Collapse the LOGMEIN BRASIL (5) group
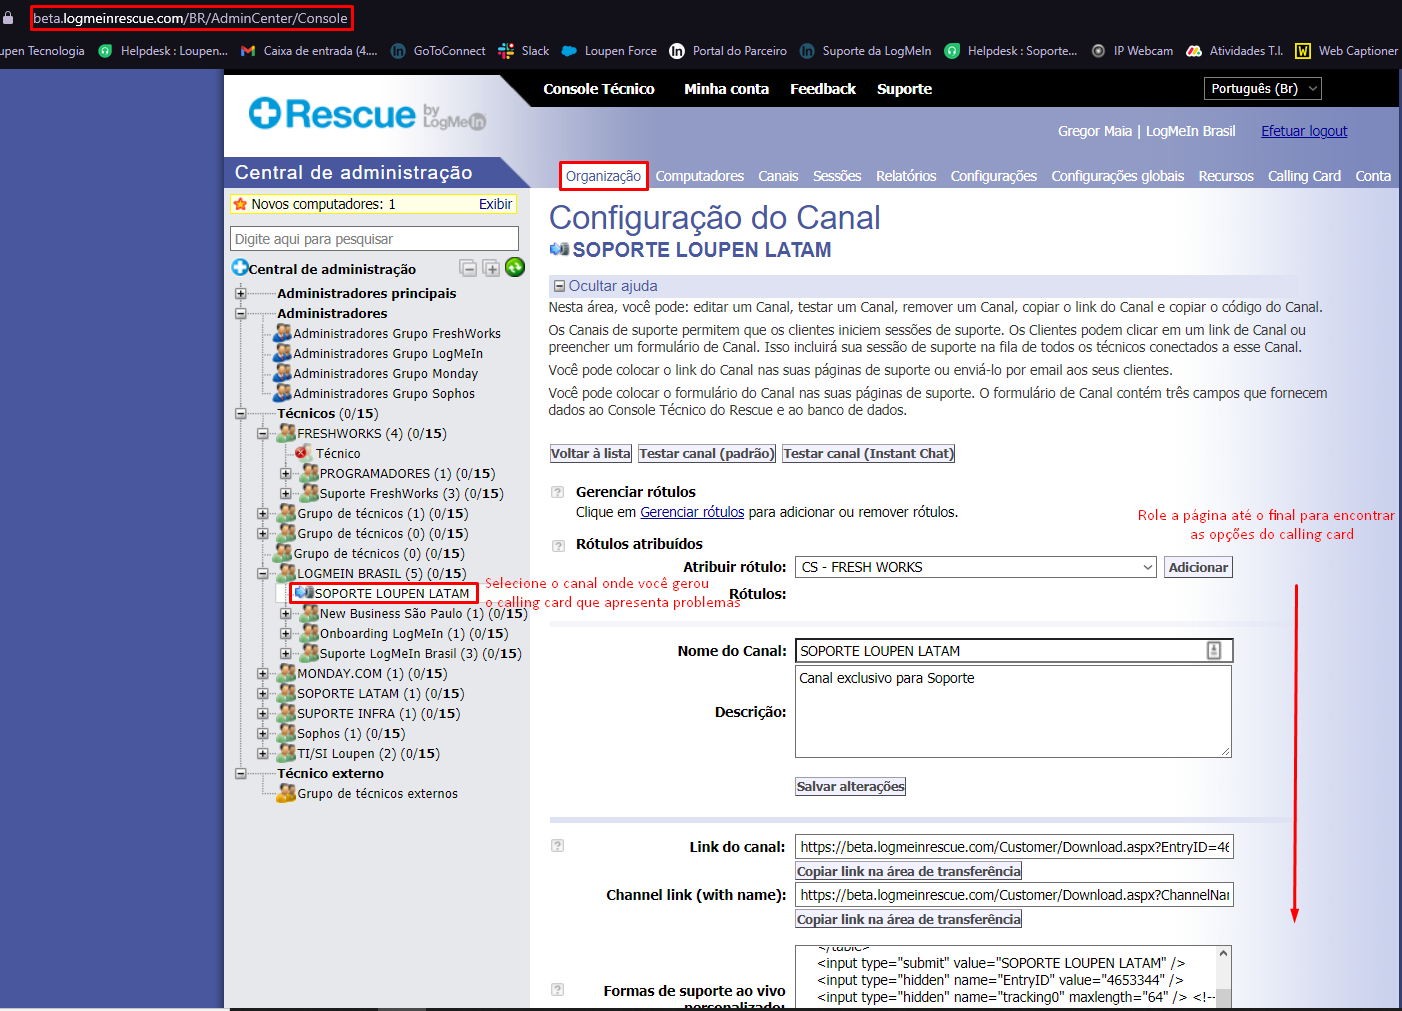Viewport: 1402px width, 1011px height. coord(263,573)
